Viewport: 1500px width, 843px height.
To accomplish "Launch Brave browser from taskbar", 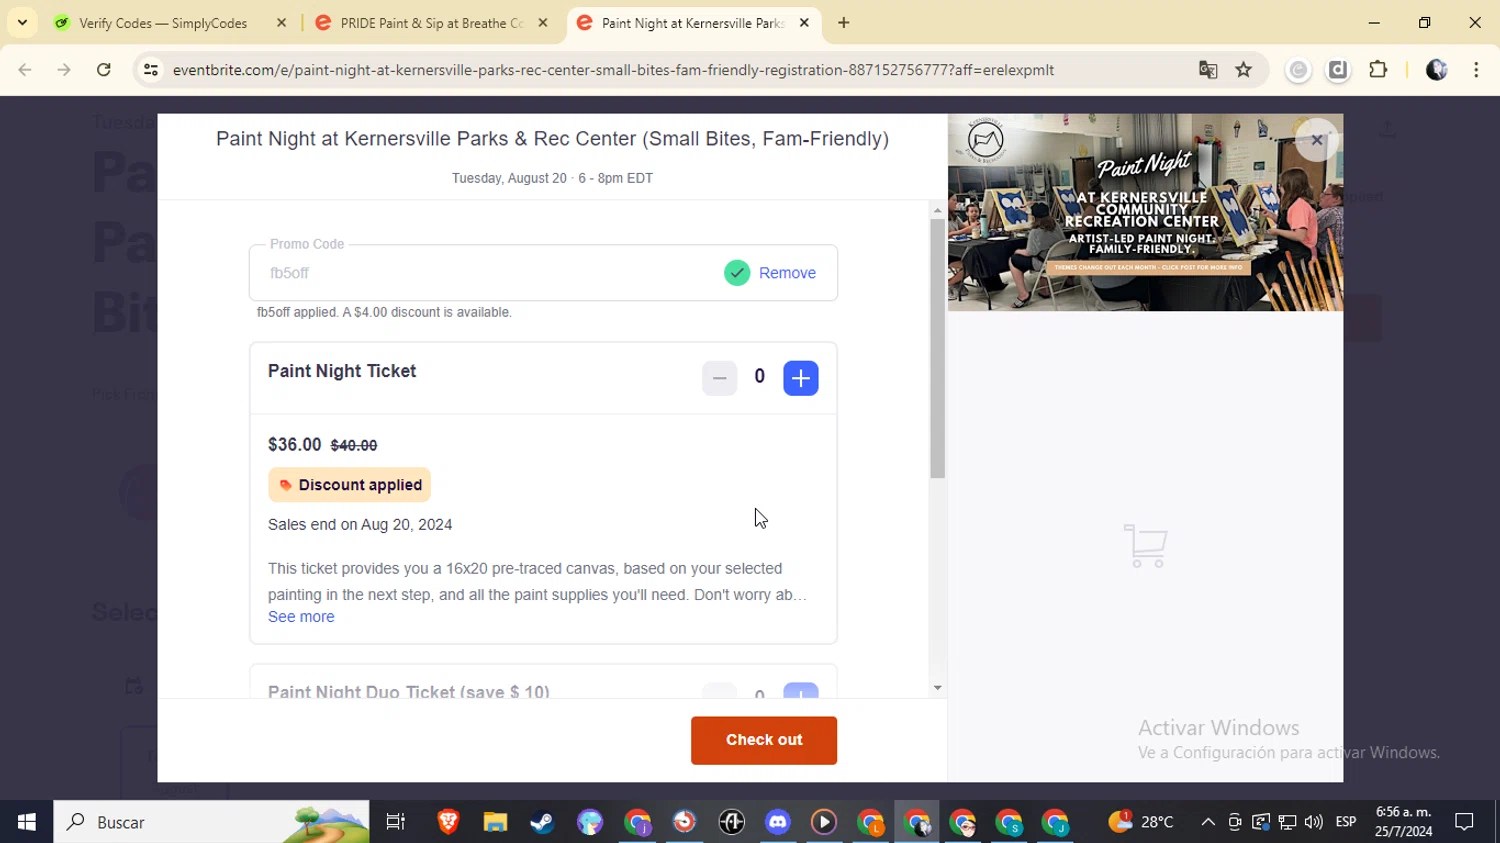I will [448, 822].
